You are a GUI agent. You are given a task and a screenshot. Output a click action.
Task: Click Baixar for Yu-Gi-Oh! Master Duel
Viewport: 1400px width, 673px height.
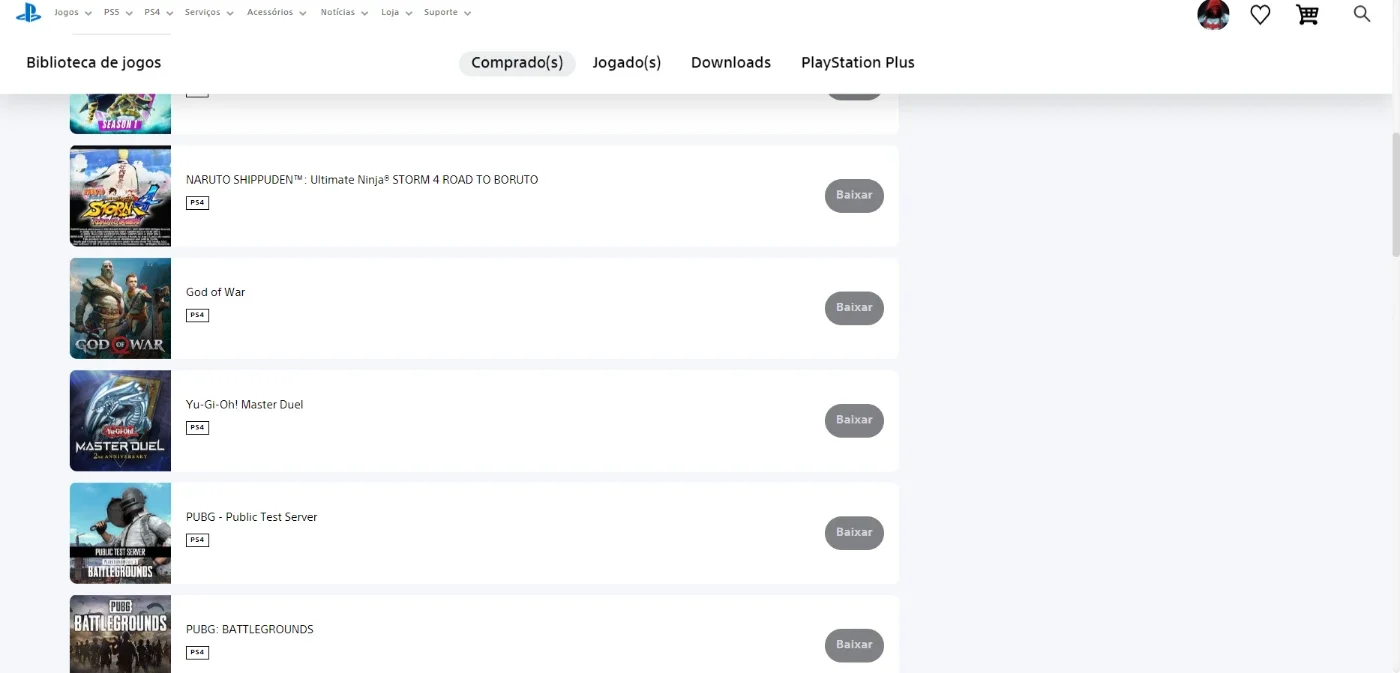pos(854,420)
